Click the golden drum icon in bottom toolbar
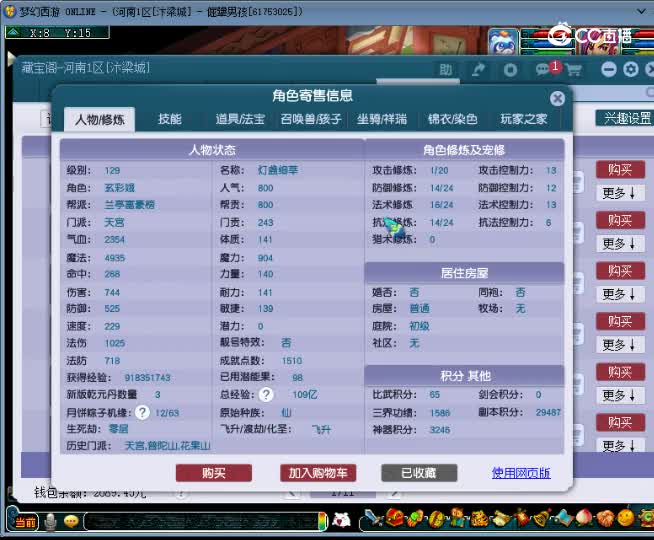Viewport: 654px width, 540px height. point(437,519)
